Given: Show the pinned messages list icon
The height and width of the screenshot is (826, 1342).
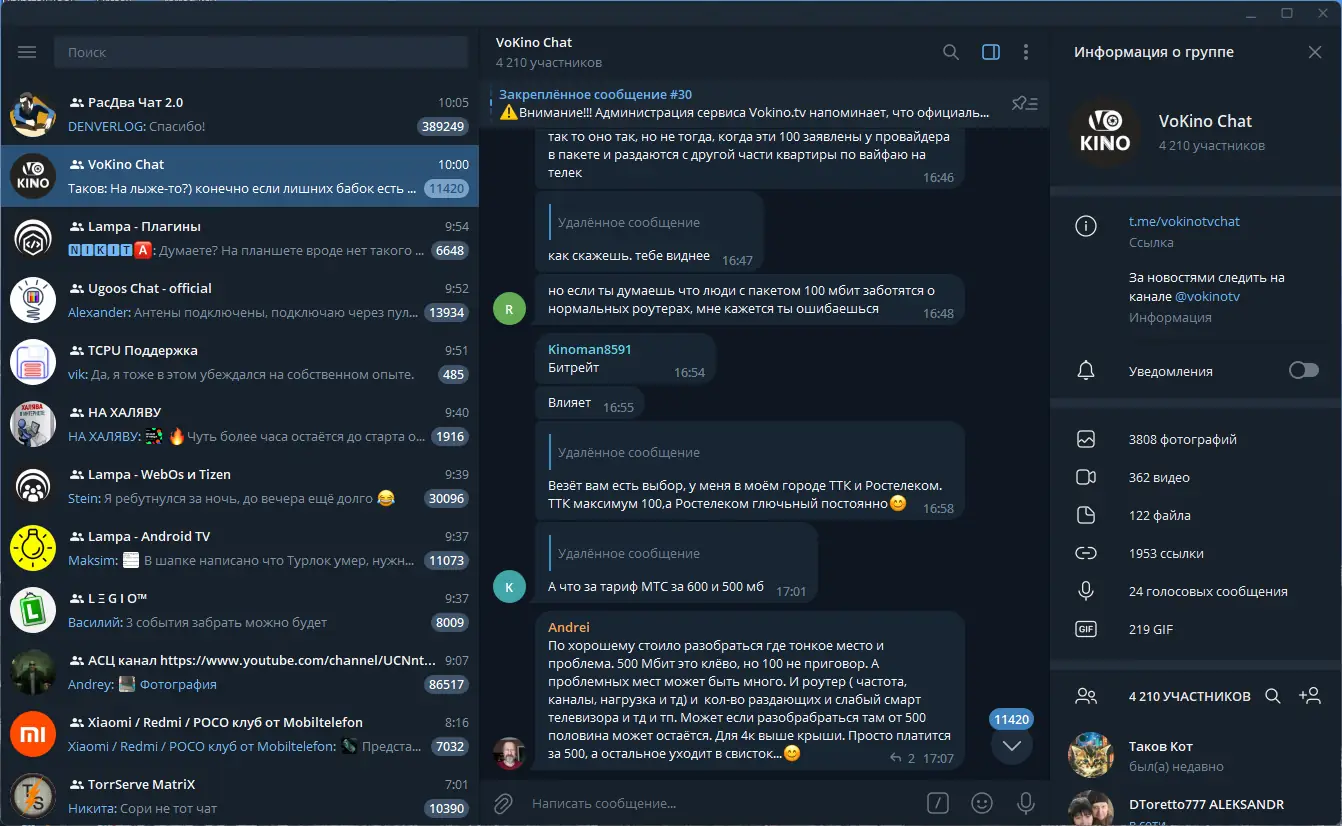Looking at the screenshot, I should coord(1025,103).
